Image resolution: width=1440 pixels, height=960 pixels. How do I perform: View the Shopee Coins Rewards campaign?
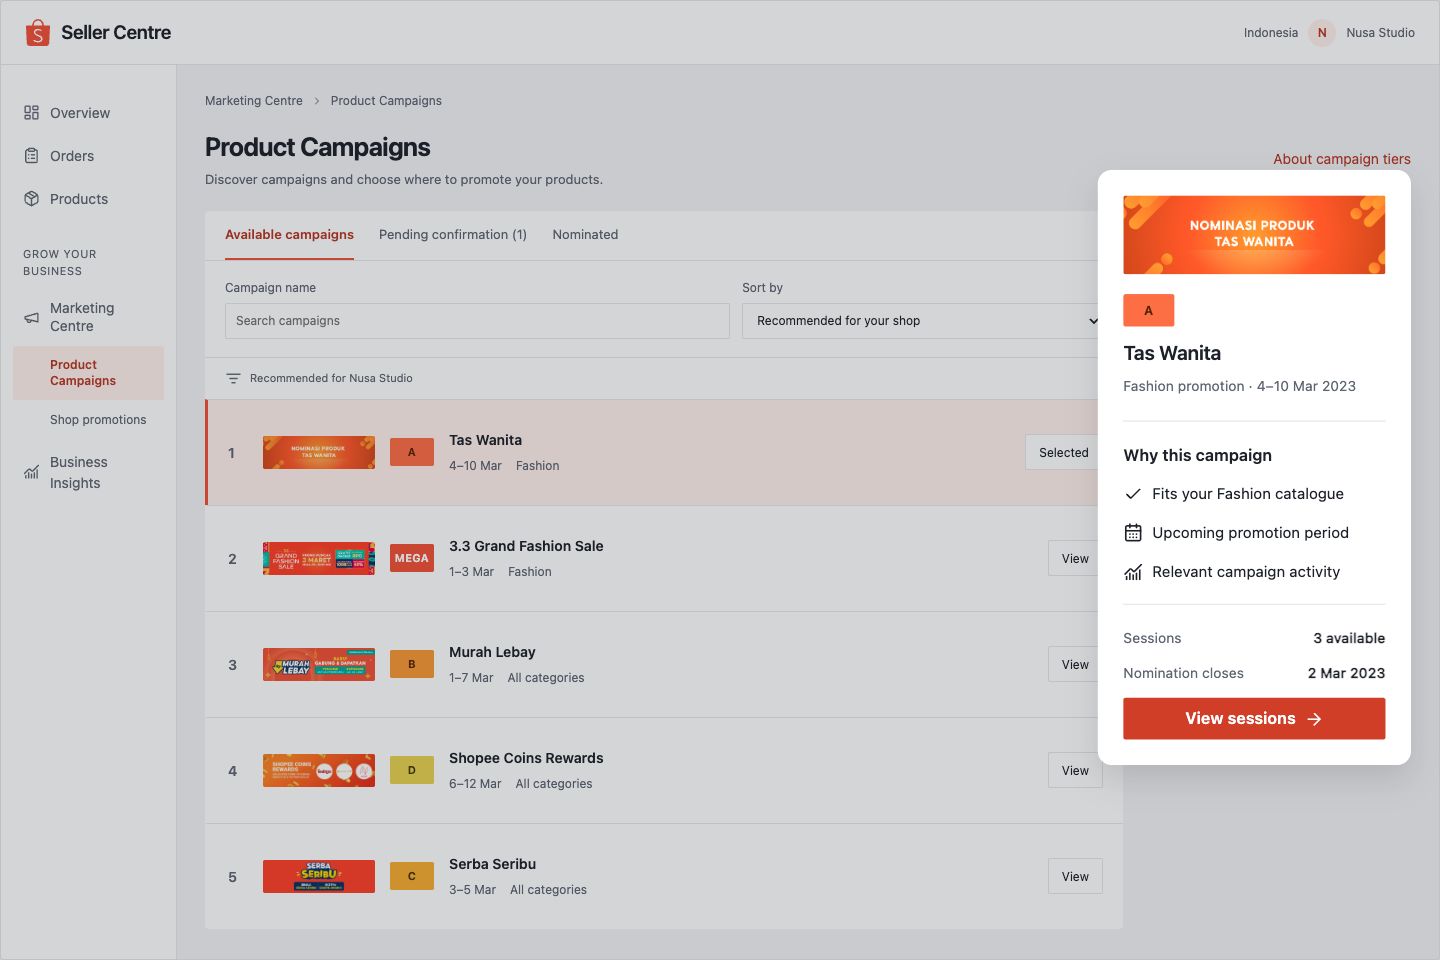click(x=1075, y=771)
